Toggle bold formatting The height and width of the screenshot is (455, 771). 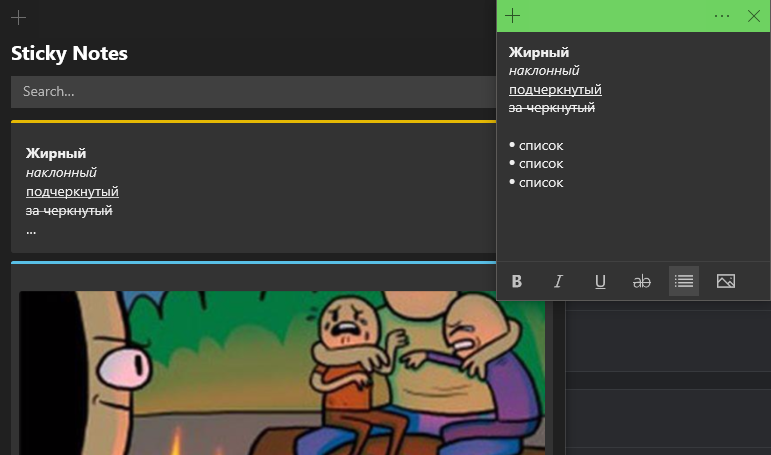coord(516,281)
